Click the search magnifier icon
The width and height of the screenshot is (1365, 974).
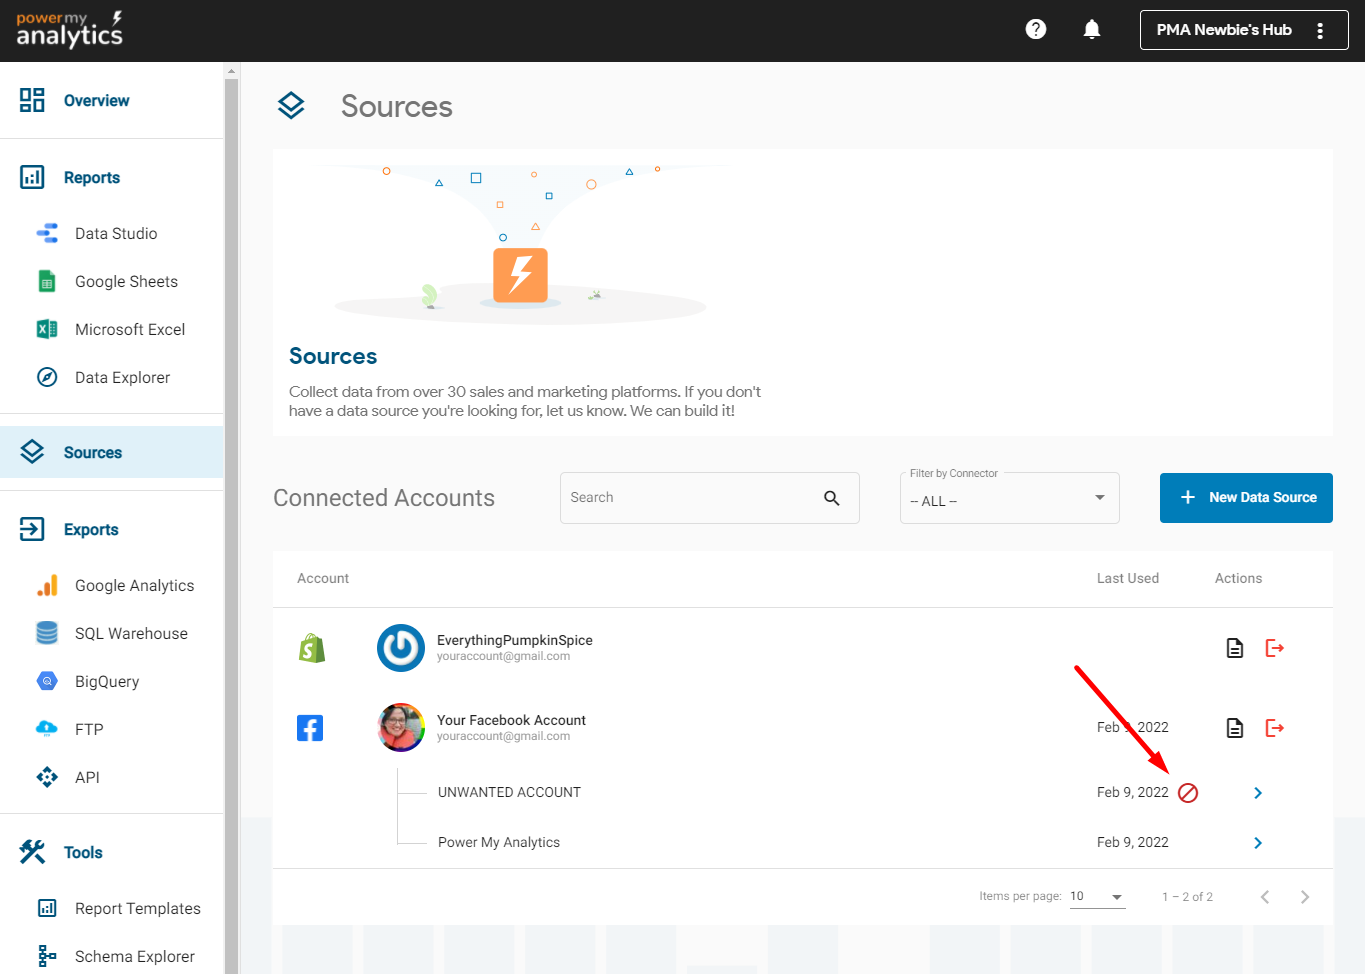click(832, 498)
